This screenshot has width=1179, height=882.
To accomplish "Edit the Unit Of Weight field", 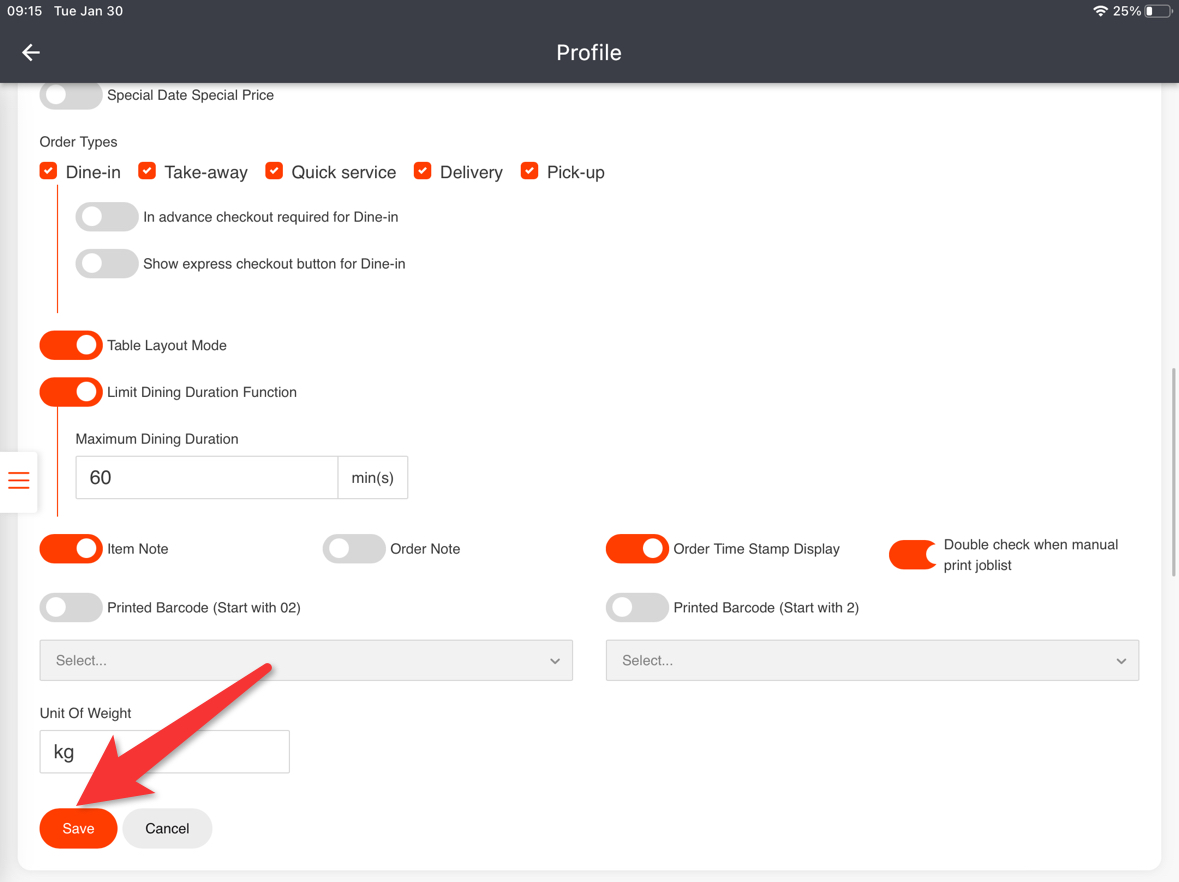I will [165, 752].
